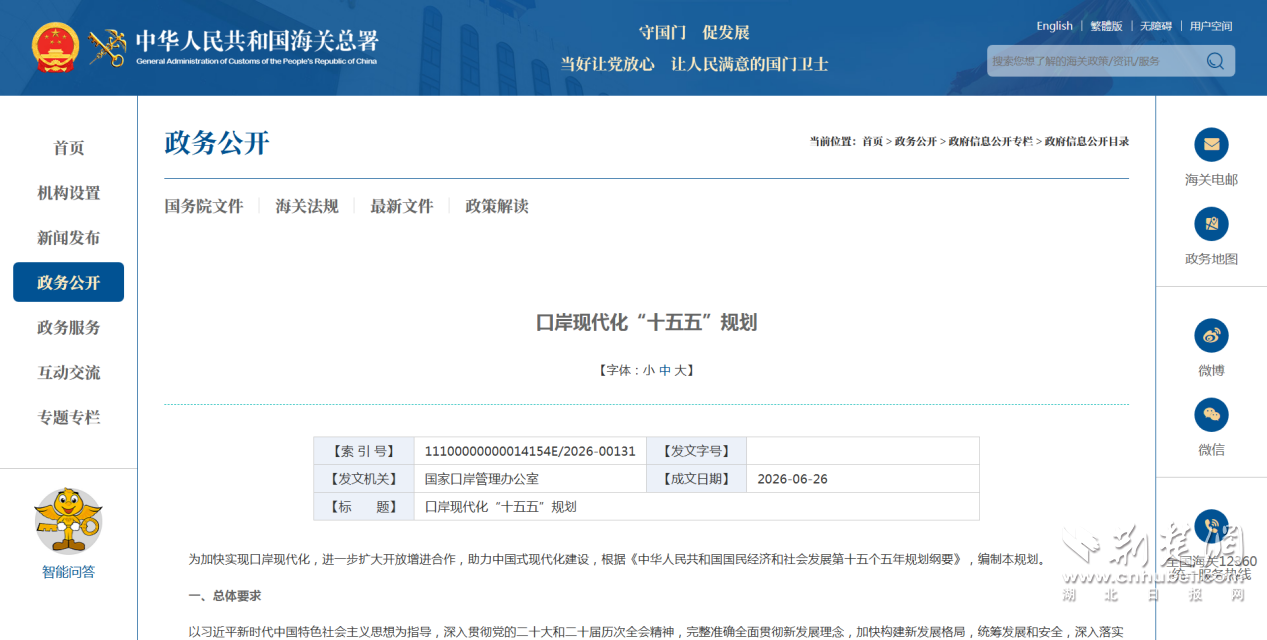This screenshot has height=640, width=1267.
Task: Open the 政务地图 map icon
Action: click(x=1211, y=223)
